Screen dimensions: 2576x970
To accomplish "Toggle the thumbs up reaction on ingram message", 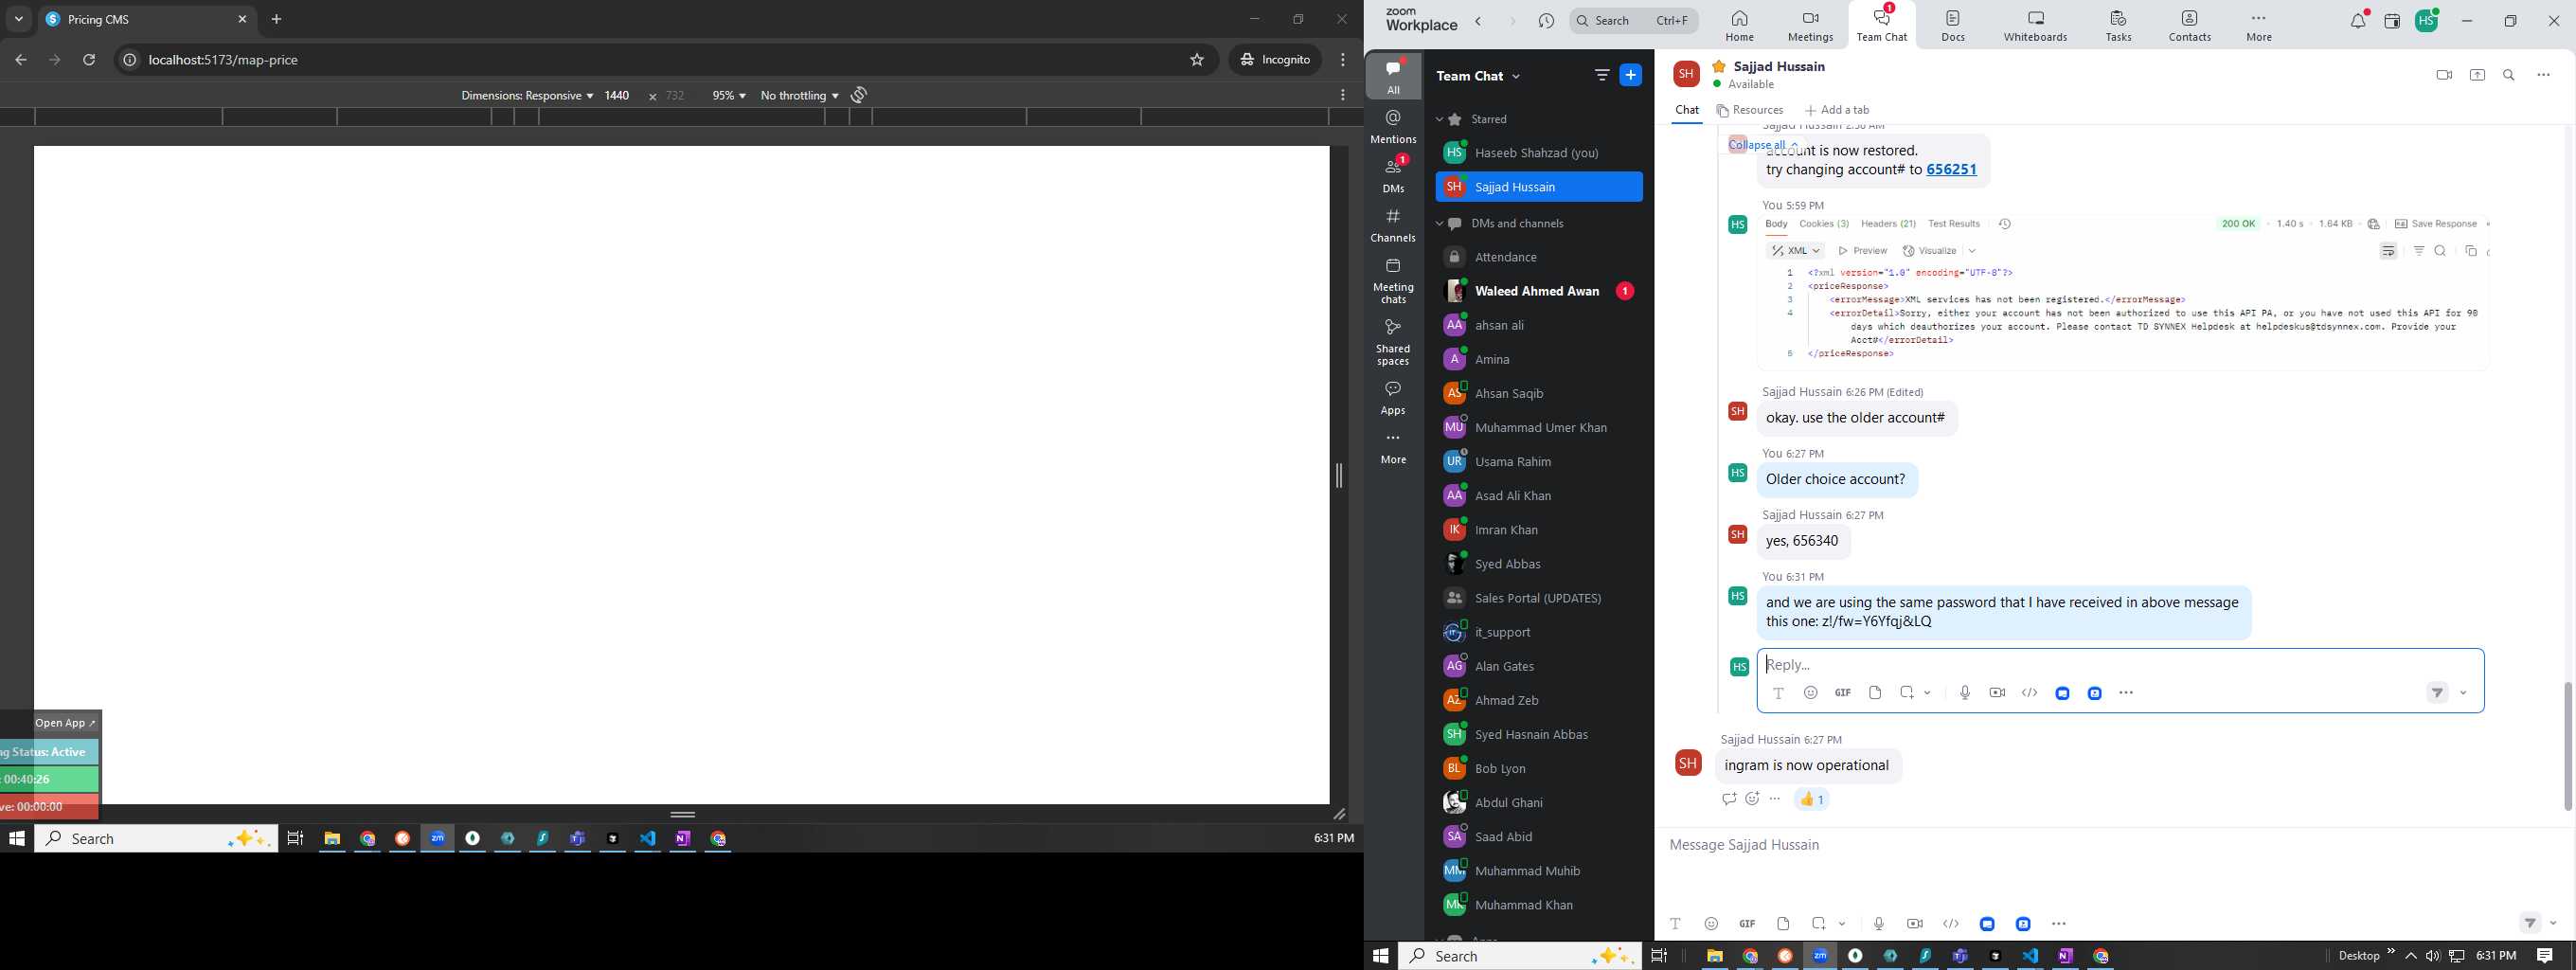I will 1811,799.
